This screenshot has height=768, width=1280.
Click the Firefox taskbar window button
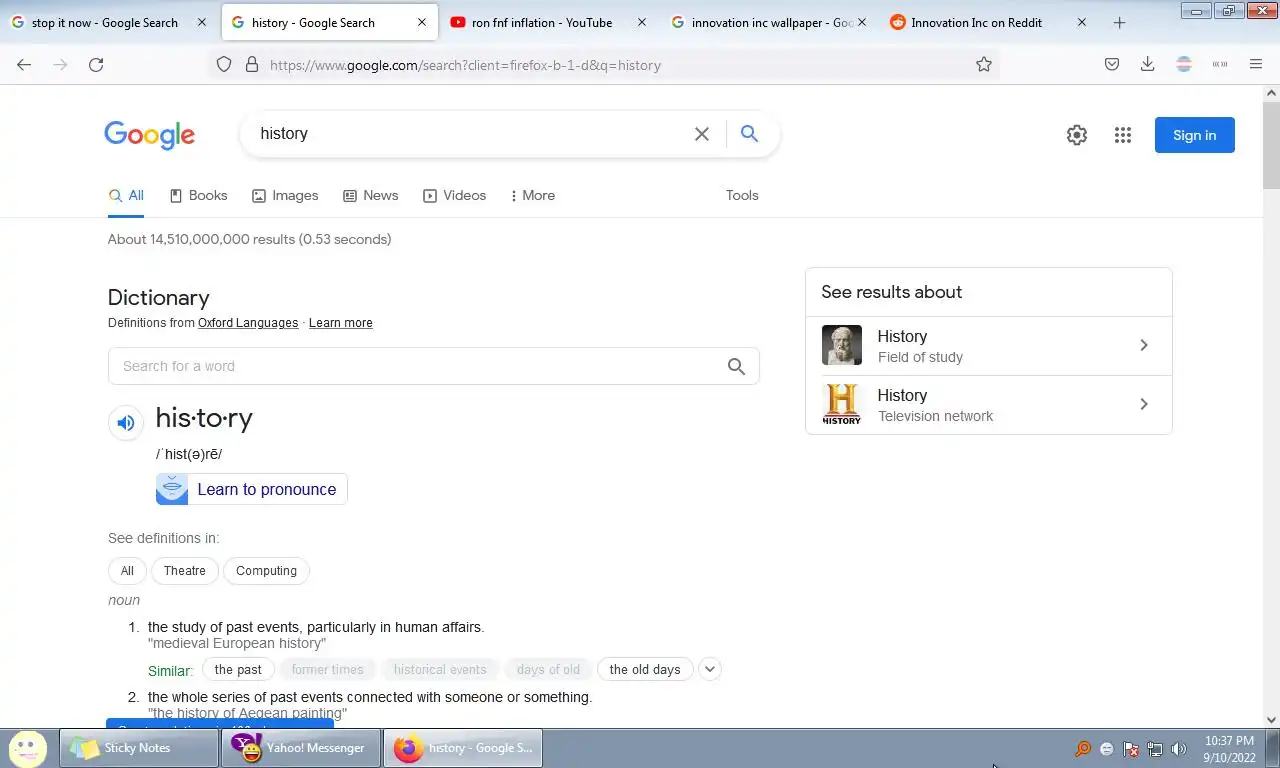(463, 748)
